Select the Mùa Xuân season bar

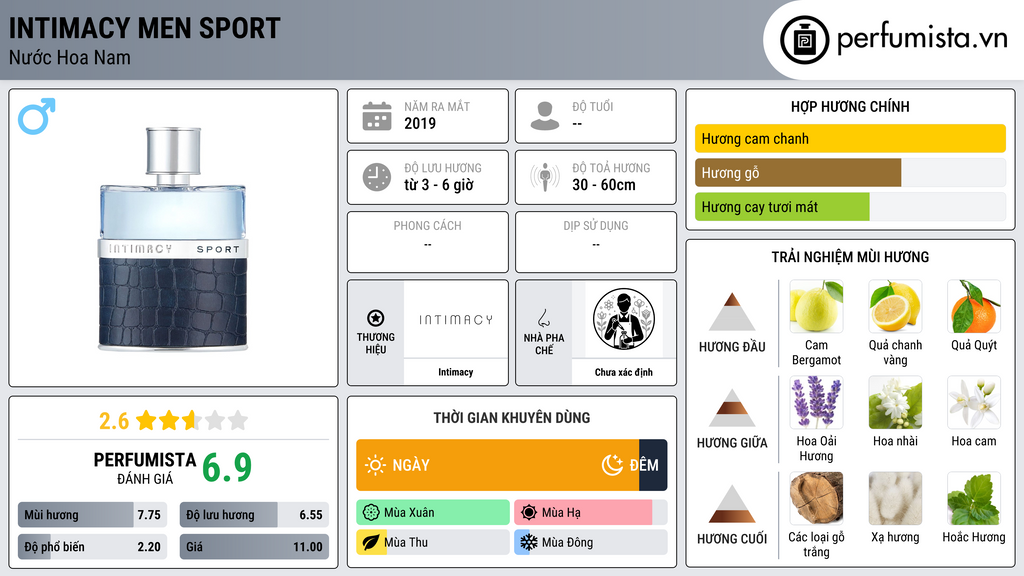point(433,513)
